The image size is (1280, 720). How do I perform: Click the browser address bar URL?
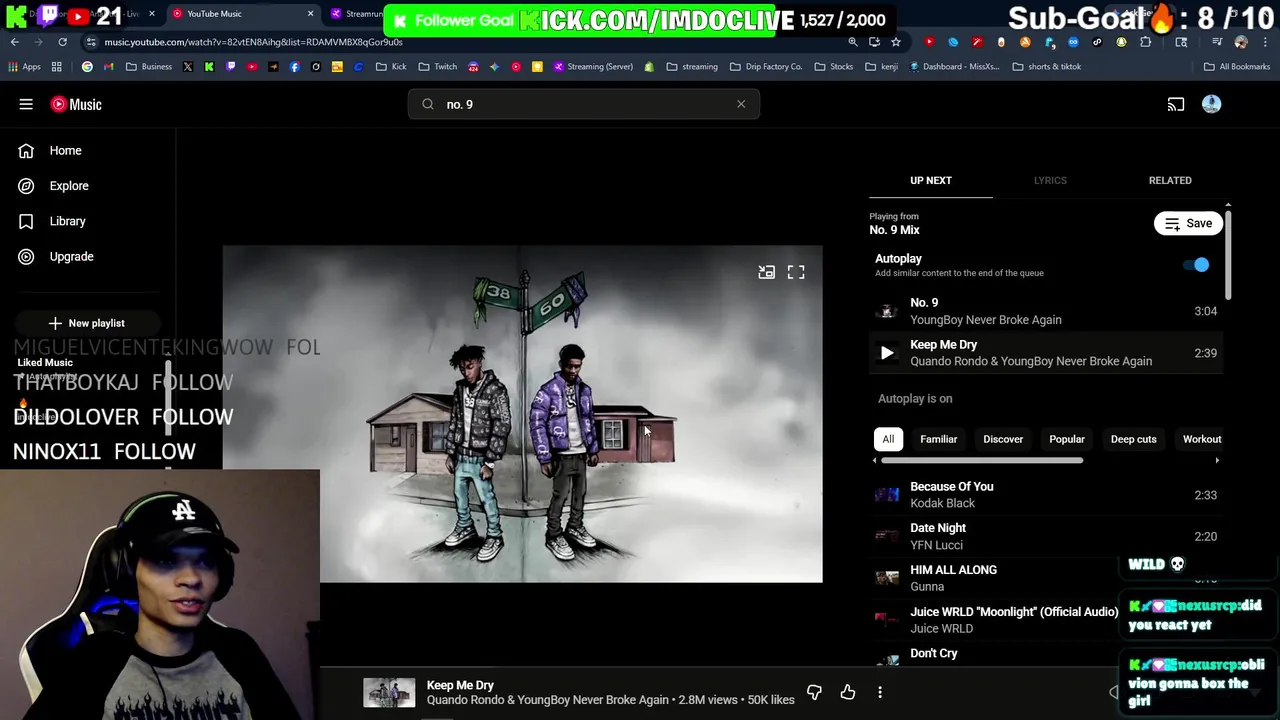tap(253, 42)
